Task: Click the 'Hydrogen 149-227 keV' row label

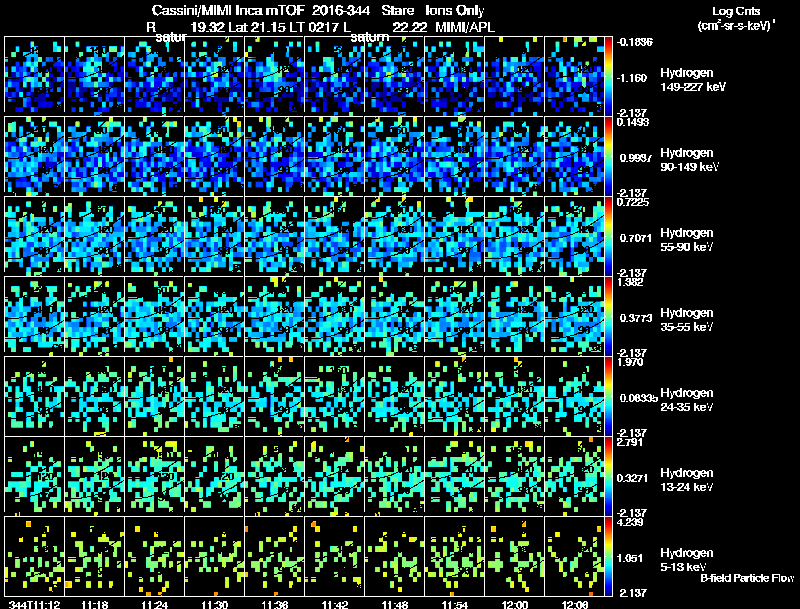Action: pos(693,80)
